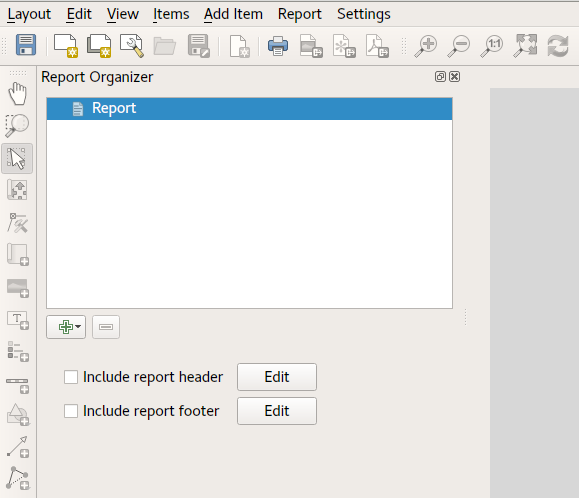The image size is (579, 498).
Task: Select the Pan Layout hand tool
Action: coord(17,94)
